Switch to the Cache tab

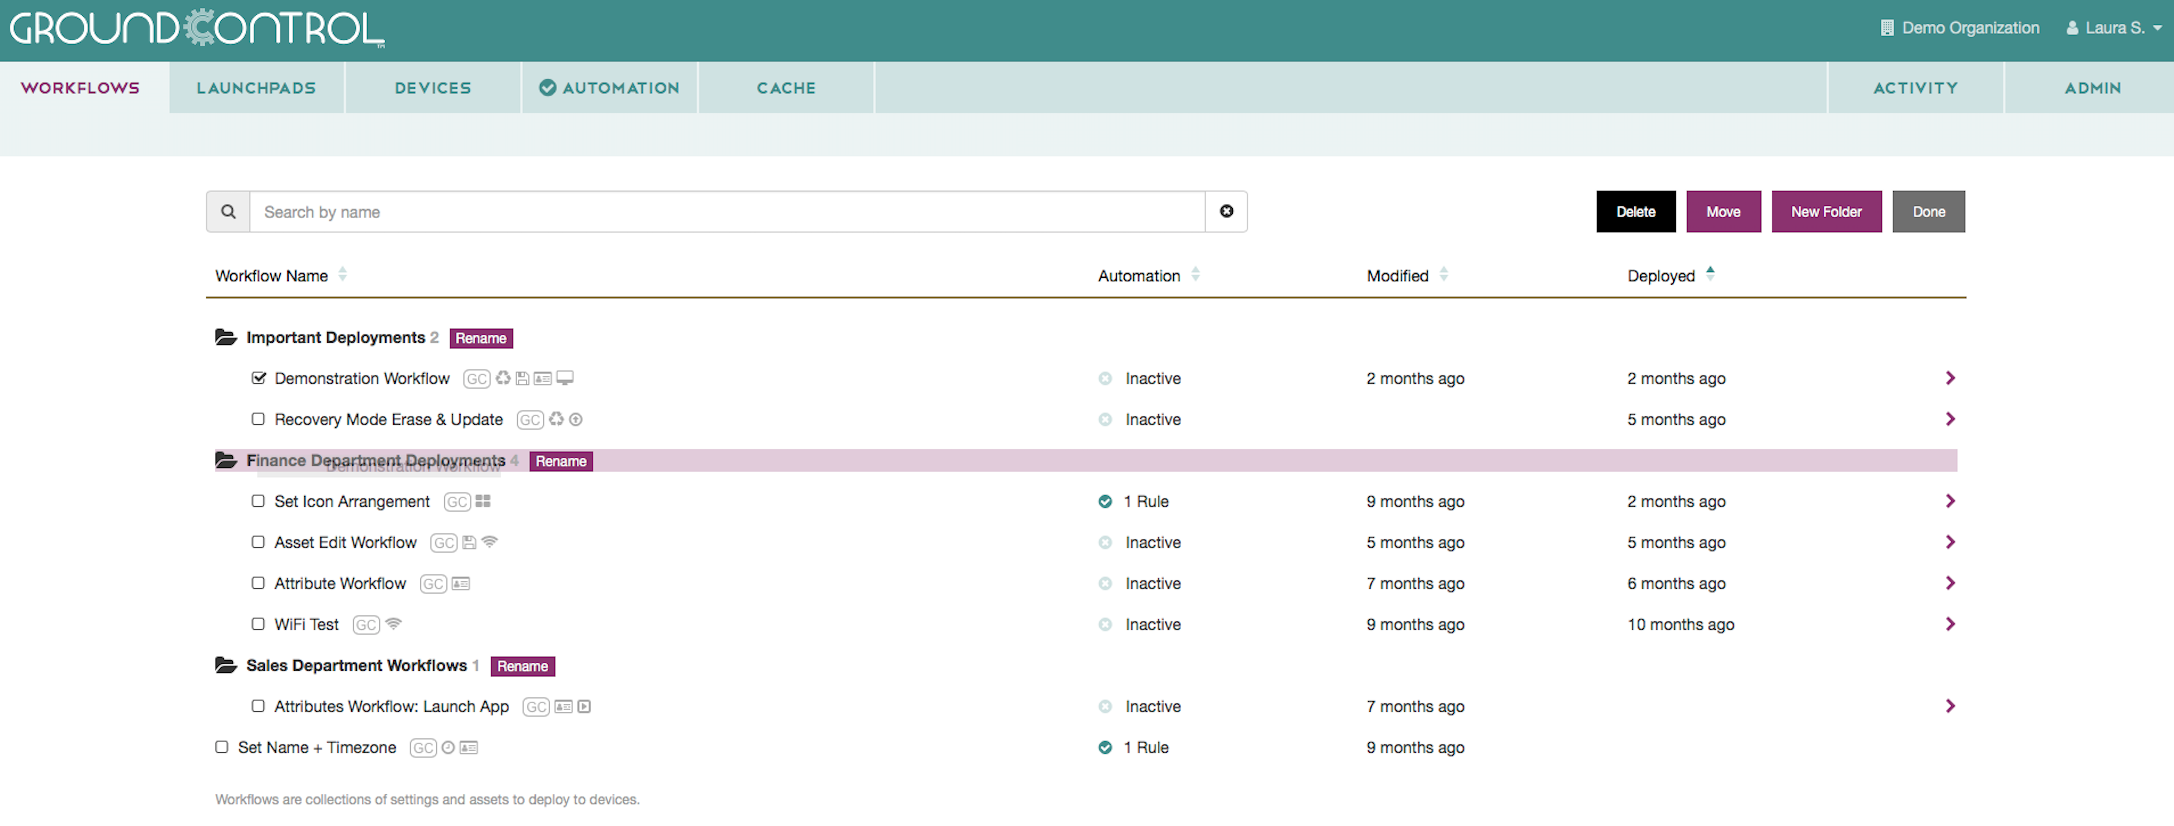click(786, 88)
